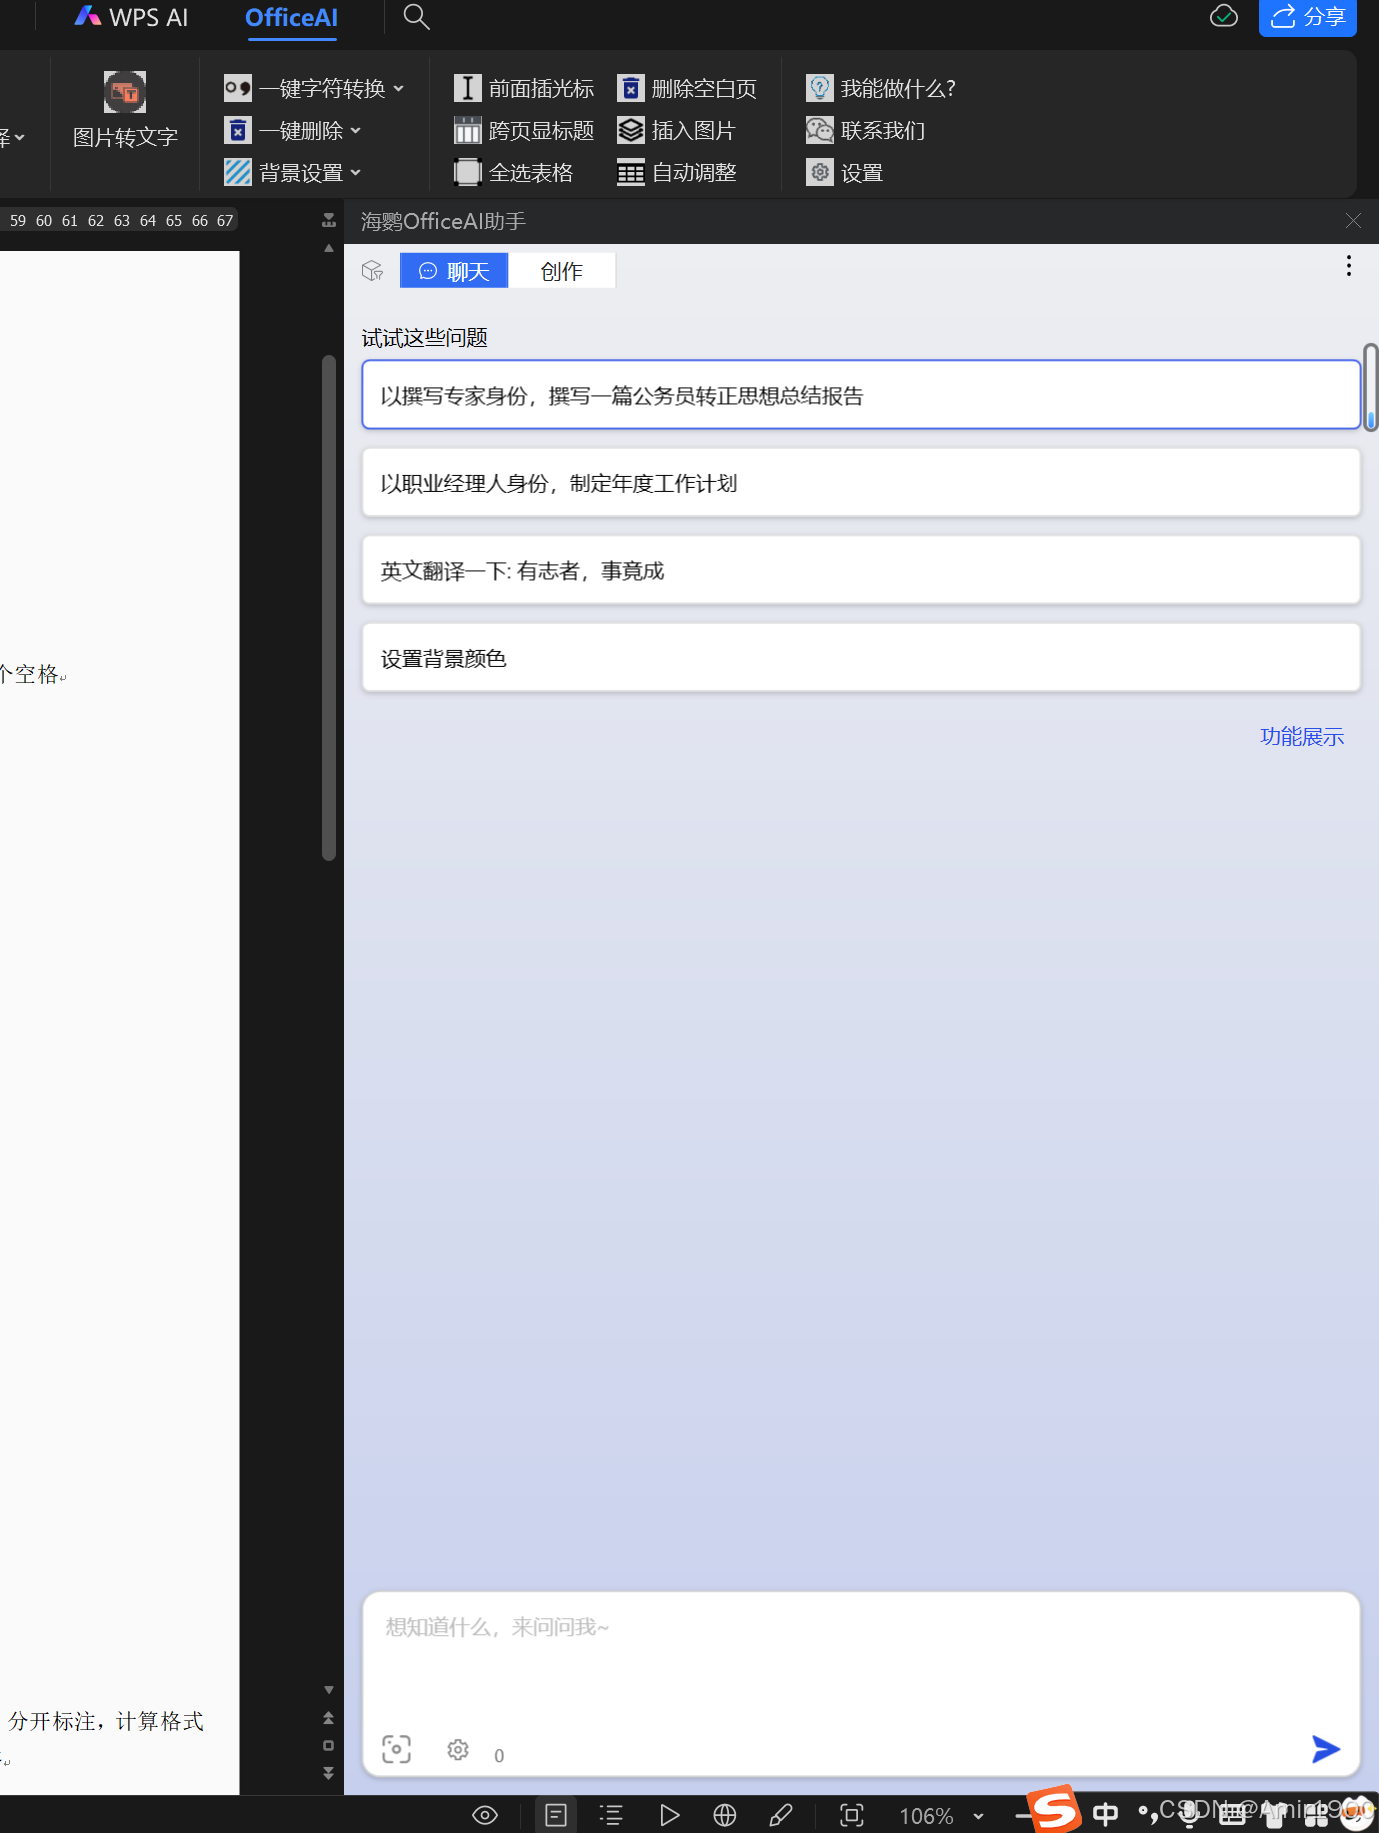
Task: Click the 一键删除 trash icon
Action: (x=238, y=130)
